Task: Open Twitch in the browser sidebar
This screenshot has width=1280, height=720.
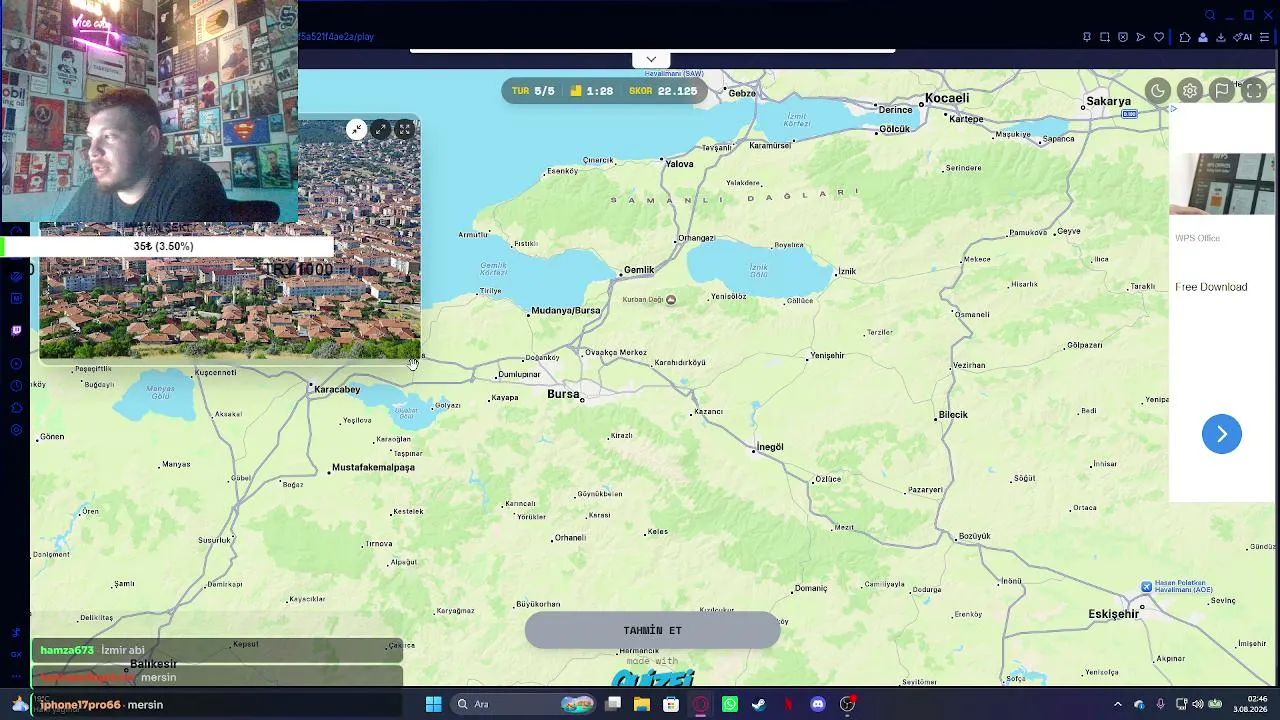Action: point(16,331)
